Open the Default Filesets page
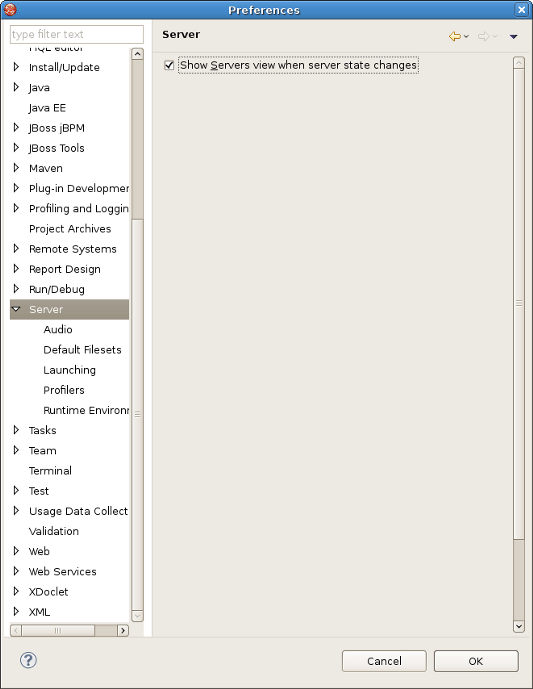533x689 pixels. click(x=82, y=350)
